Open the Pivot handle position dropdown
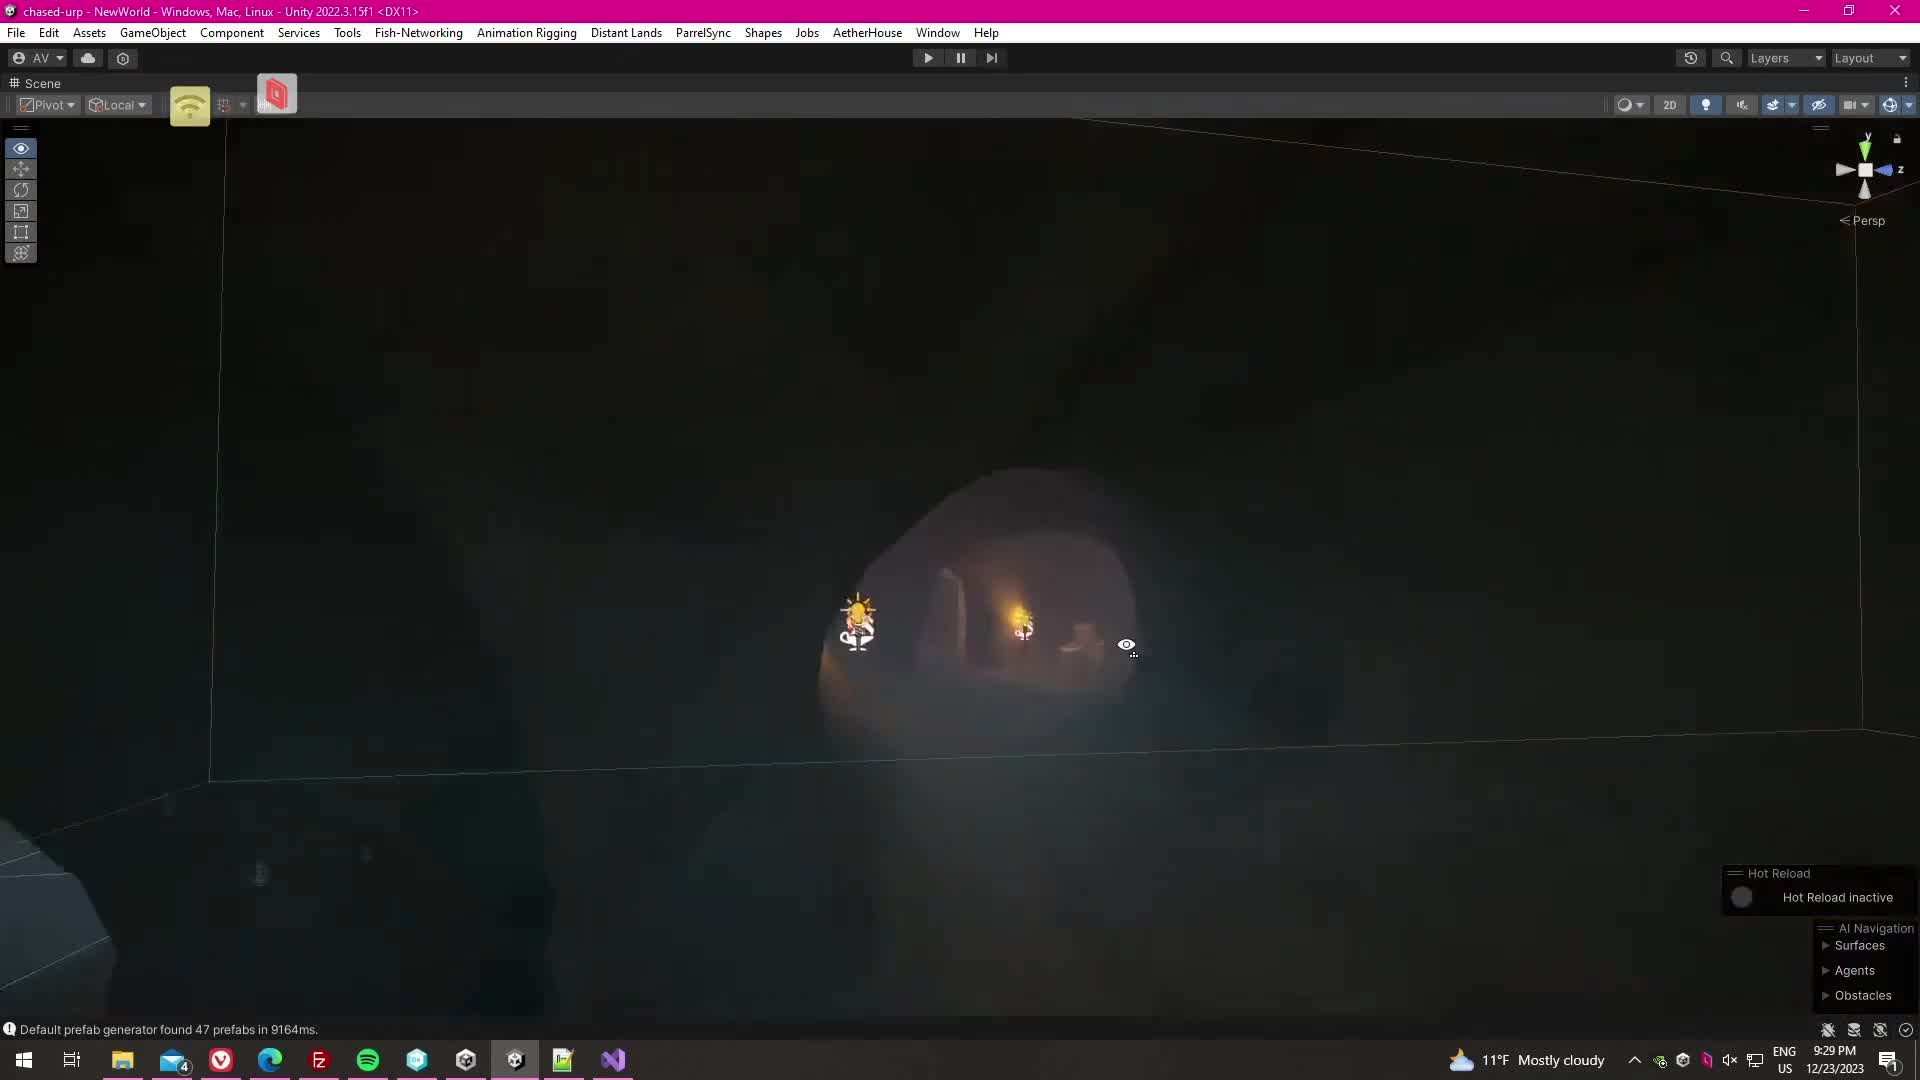This screenshot has width=1920, height=1080. [x=48, y=105]
